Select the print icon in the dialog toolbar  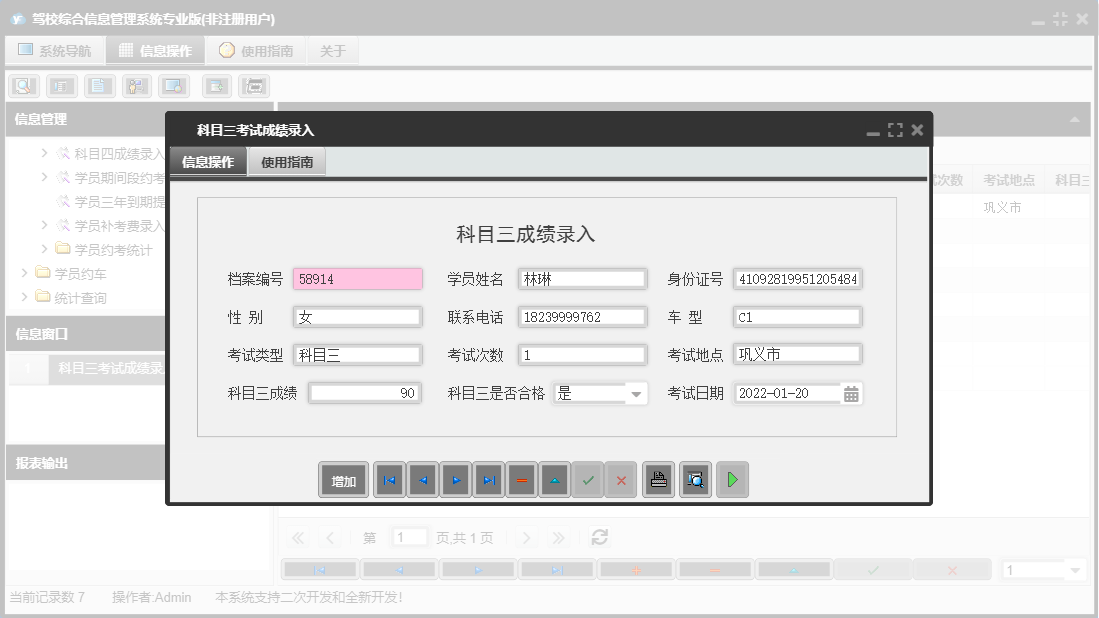pyautogui.click(x=658, y=479)
